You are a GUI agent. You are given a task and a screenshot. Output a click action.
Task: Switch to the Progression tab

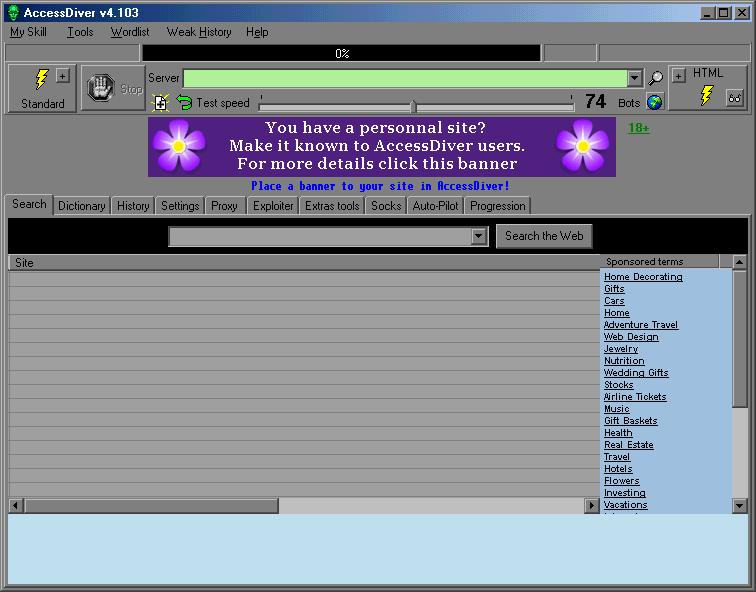498,206
